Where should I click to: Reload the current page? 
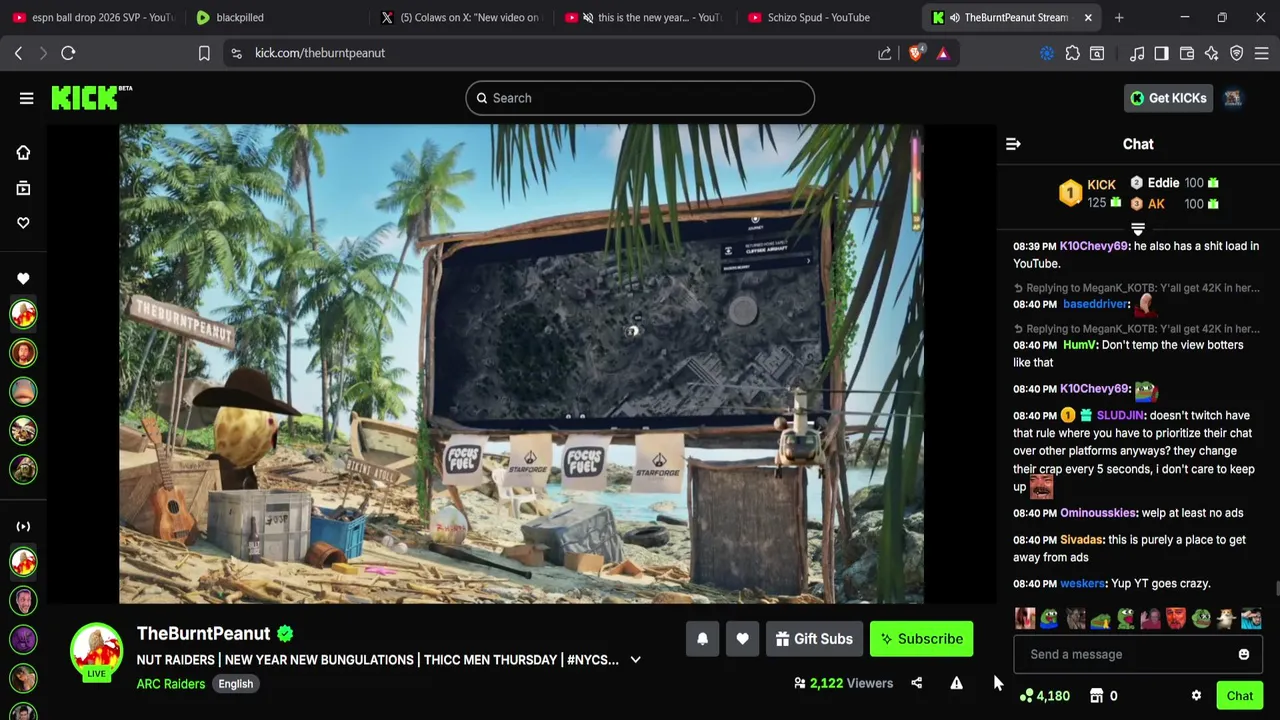point(68,53)
